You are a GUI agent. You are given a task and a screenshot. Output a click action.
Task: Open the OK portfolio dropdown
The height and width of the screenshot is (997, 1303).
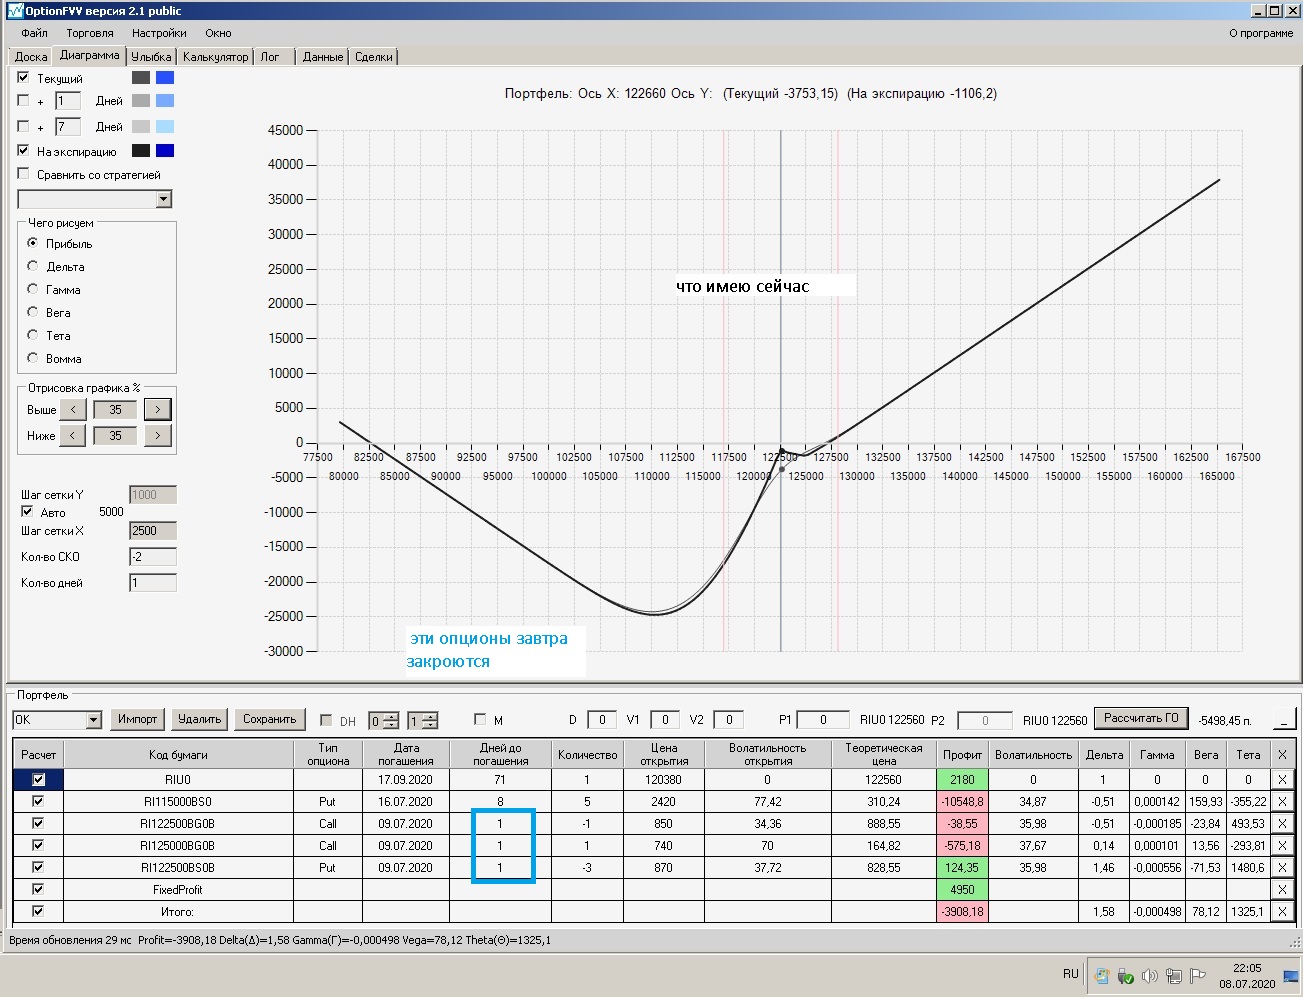click(93, 720)
